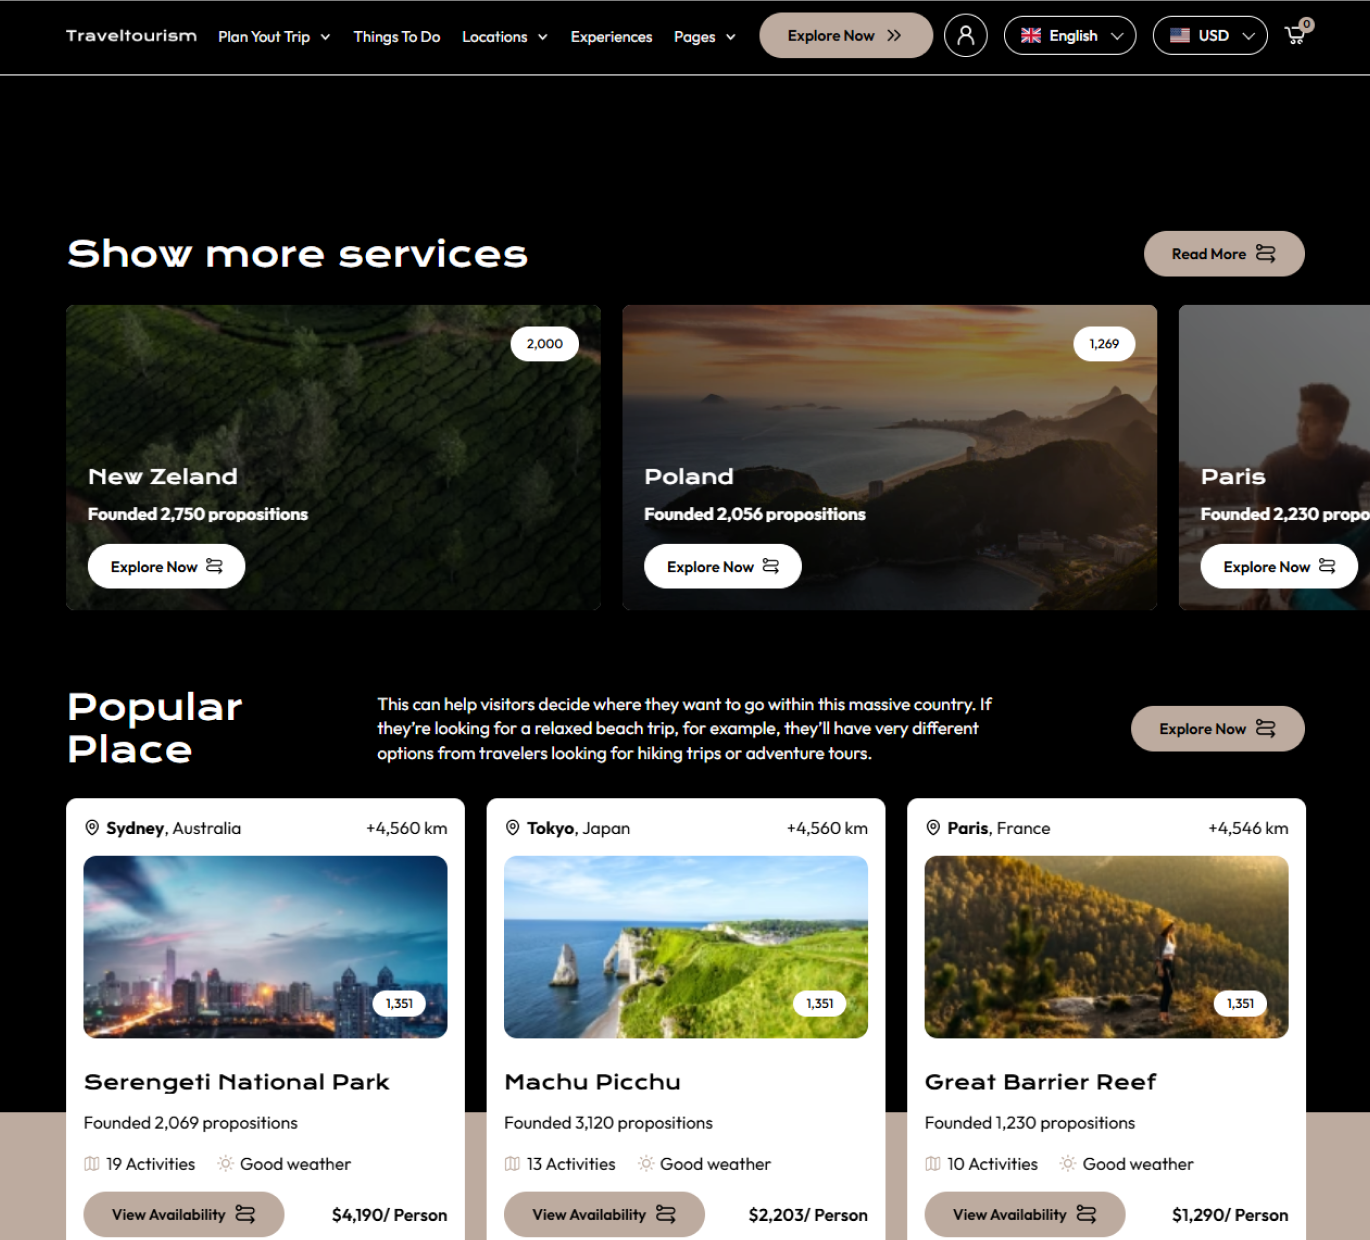
Task: Open the Great Barrier Reef photo thumbnail
Action: pos(1106,946)
